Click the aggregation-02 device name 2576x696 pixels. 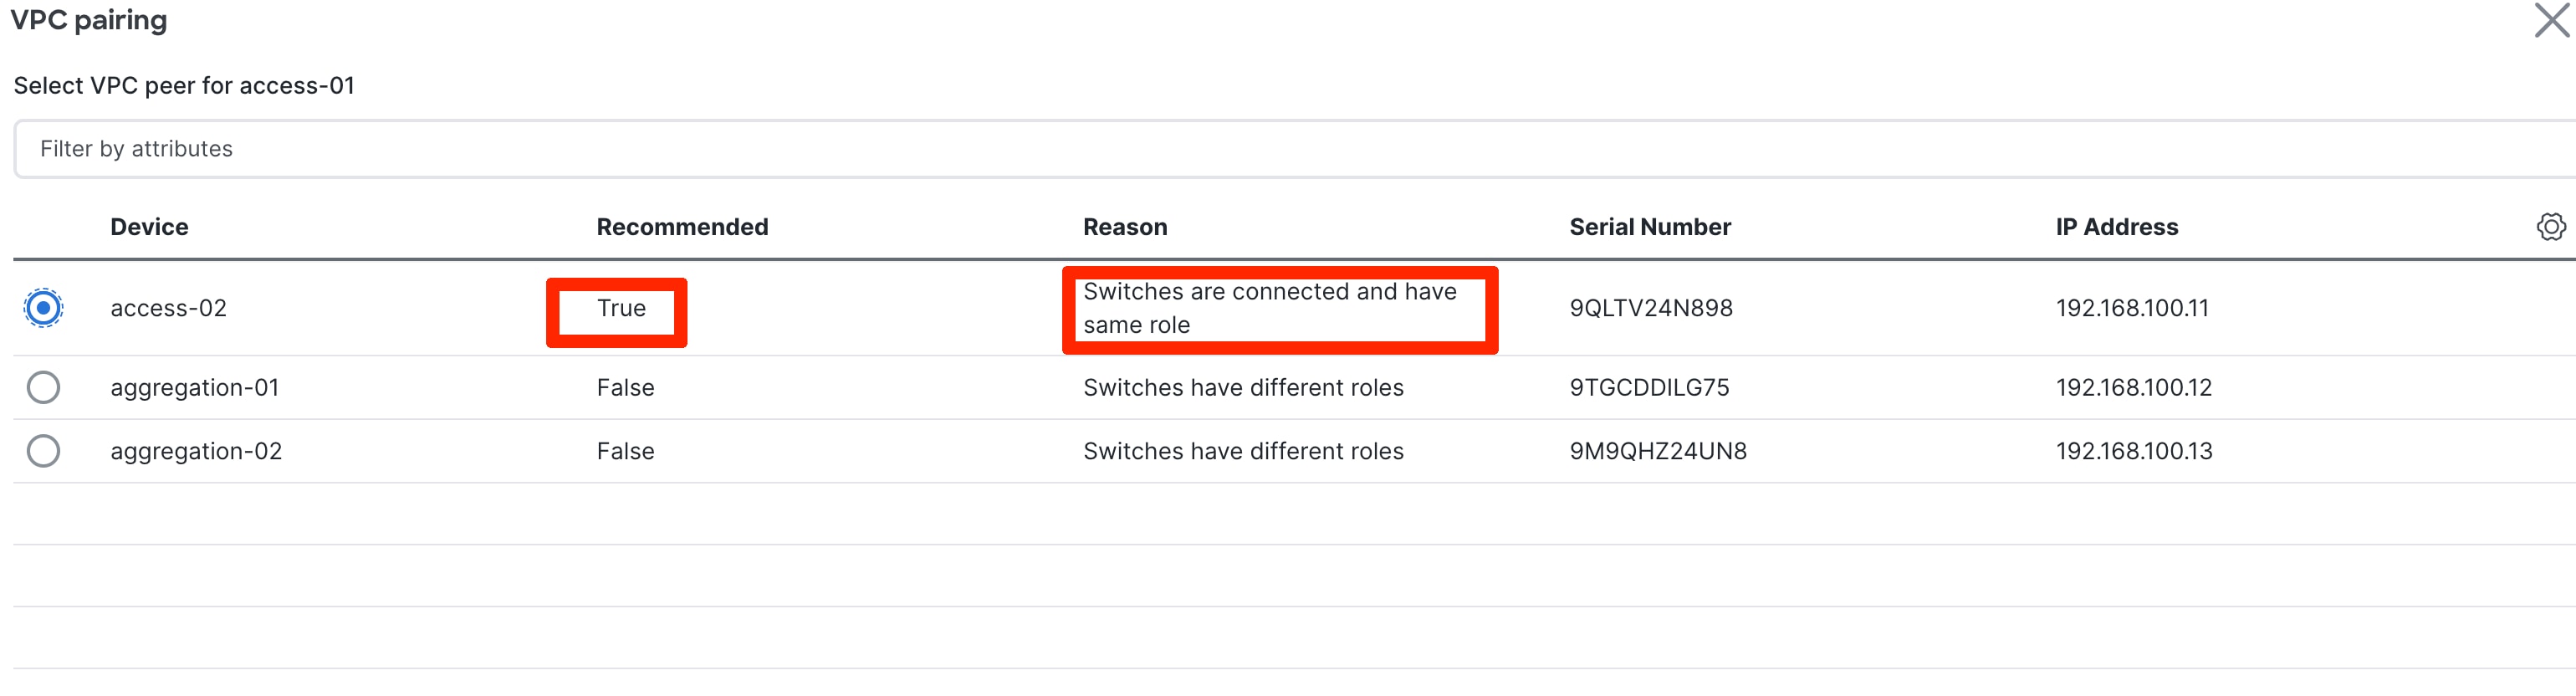pos(196,451)
